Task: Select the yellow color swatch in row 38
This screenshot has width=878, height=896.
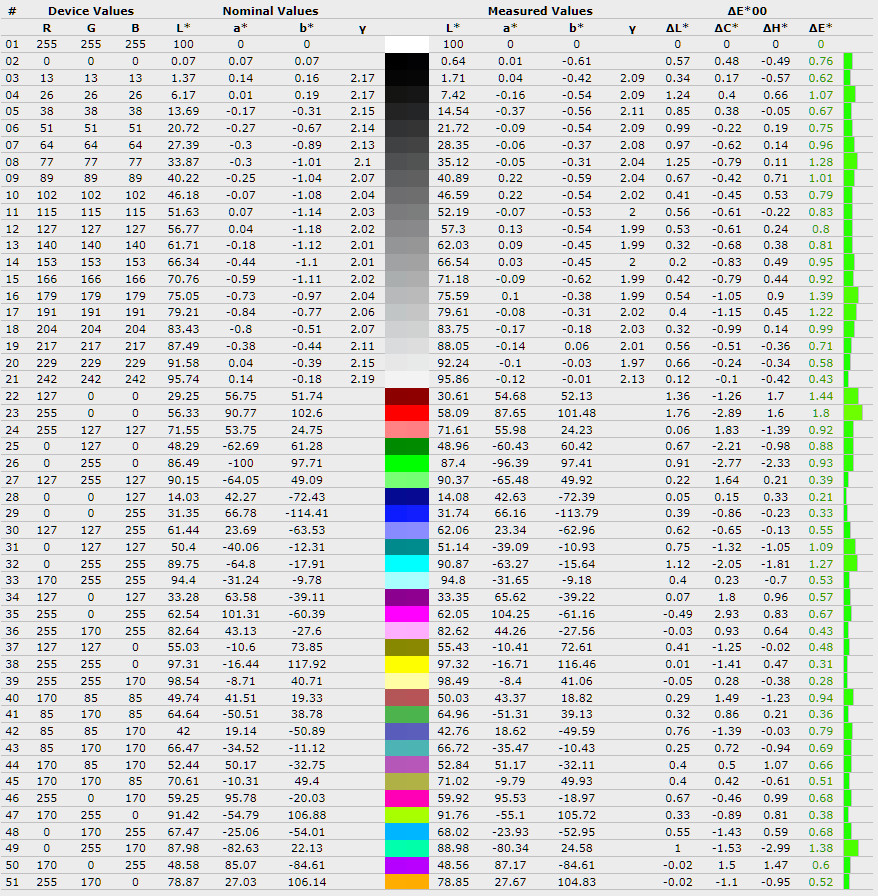Action: pos(407,664)
